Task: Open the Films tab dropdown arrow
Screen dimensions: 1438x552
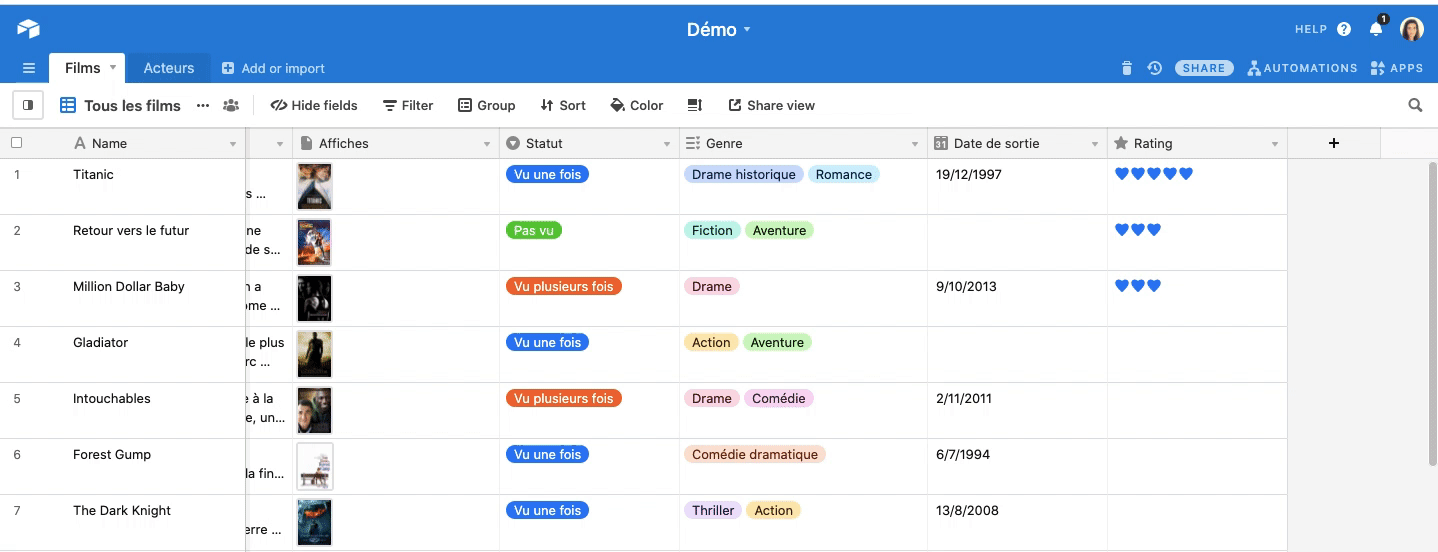Action: (113, 68)
